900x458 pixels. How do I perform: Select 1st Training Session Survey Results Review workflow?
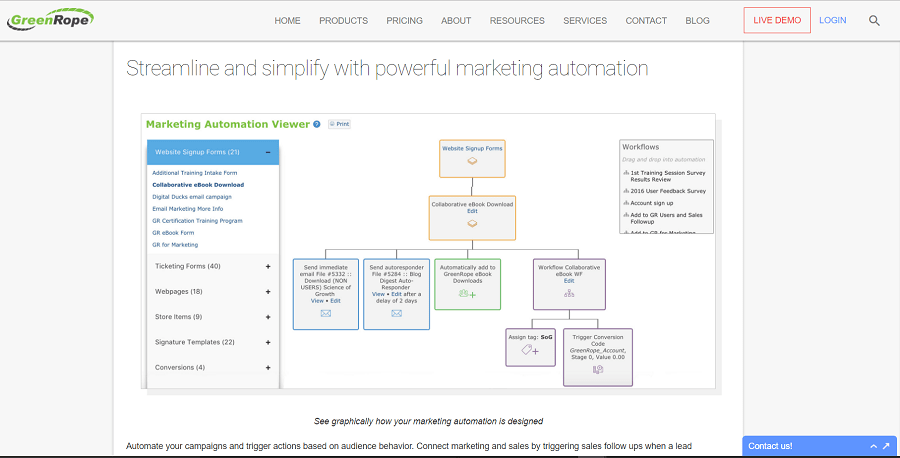[x=668, y=176]
